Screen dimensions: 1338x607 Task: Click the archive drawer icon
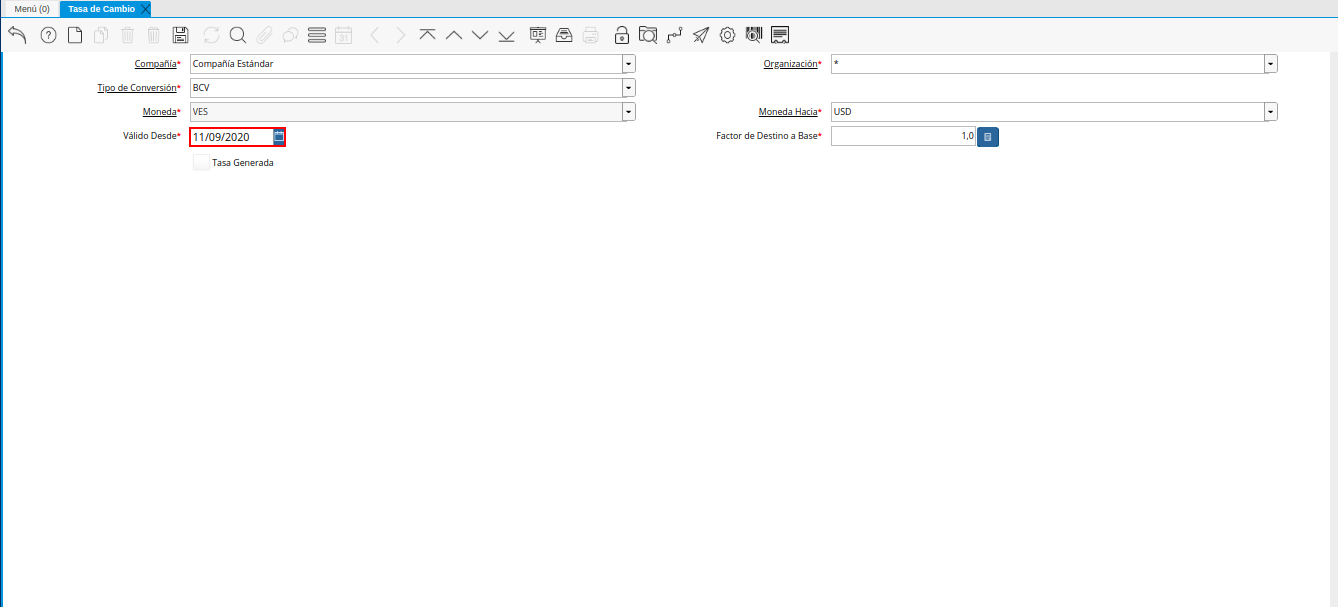tap(564, 35)
